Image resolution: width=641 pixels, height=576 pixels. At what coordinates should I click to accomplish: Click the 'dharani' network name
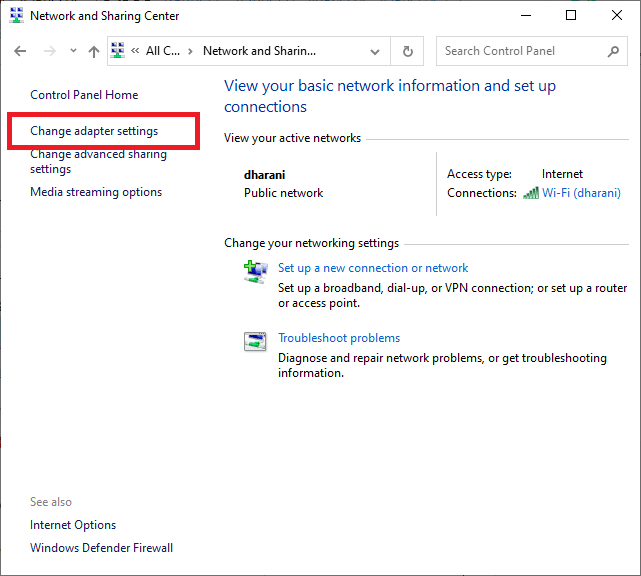coord(264,175)
